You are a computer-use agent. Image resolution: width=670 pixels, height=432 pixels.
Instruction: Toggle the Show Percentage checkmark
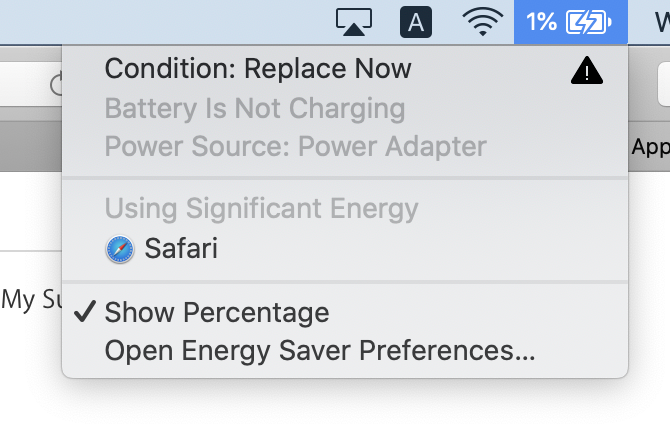pos(87,312)
